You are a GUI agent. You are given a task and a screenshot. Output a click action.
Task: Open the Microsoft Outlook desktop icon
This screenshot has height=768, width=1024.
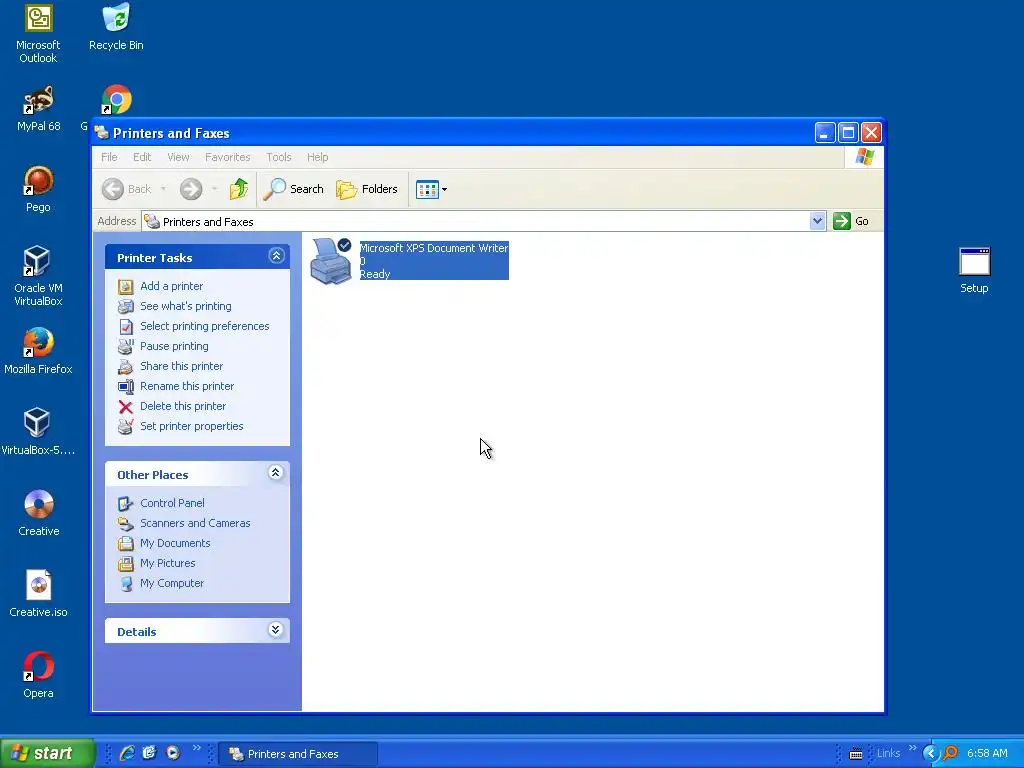[x=38, y=33]
